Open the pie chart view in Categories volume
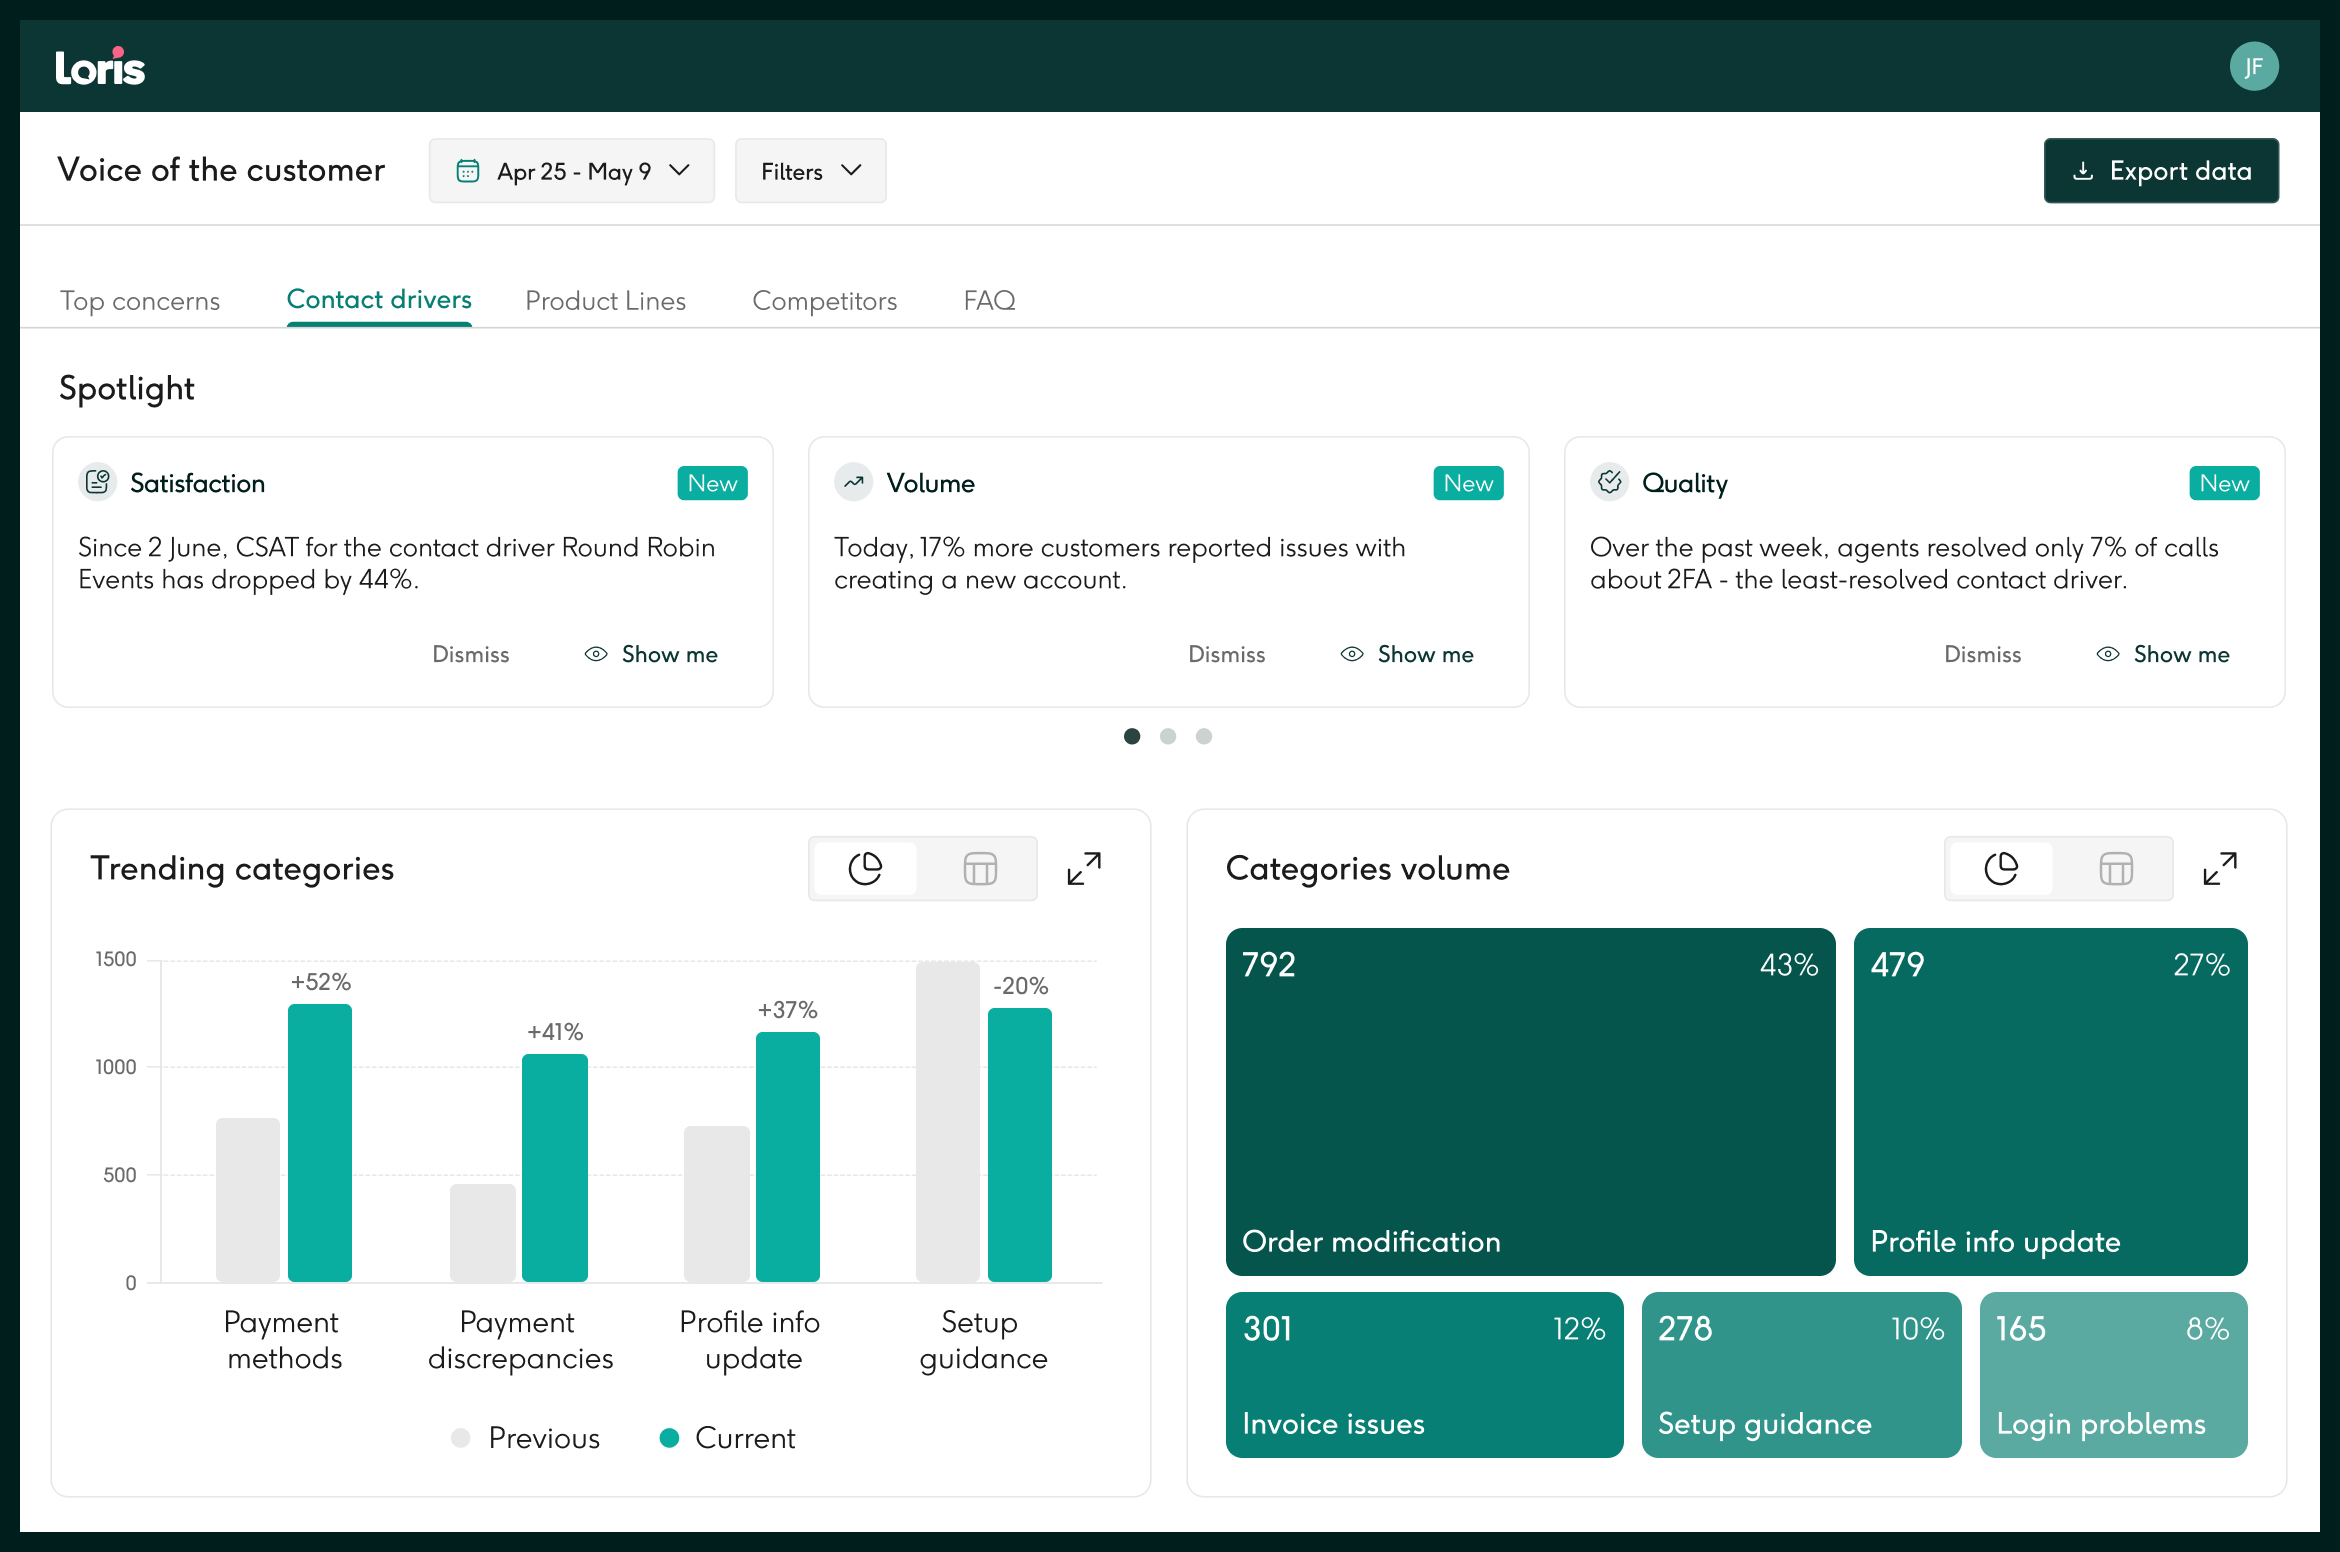 [2000, 868]
